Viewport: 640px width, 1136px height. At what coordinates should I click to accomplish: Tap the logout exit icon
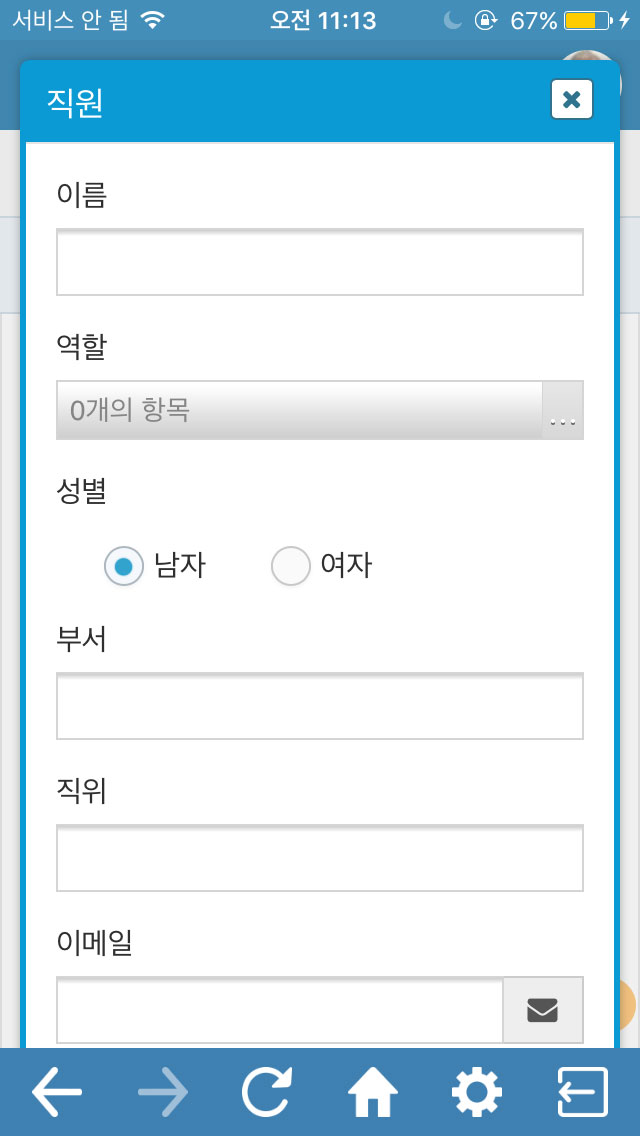tap(582, 1091)
